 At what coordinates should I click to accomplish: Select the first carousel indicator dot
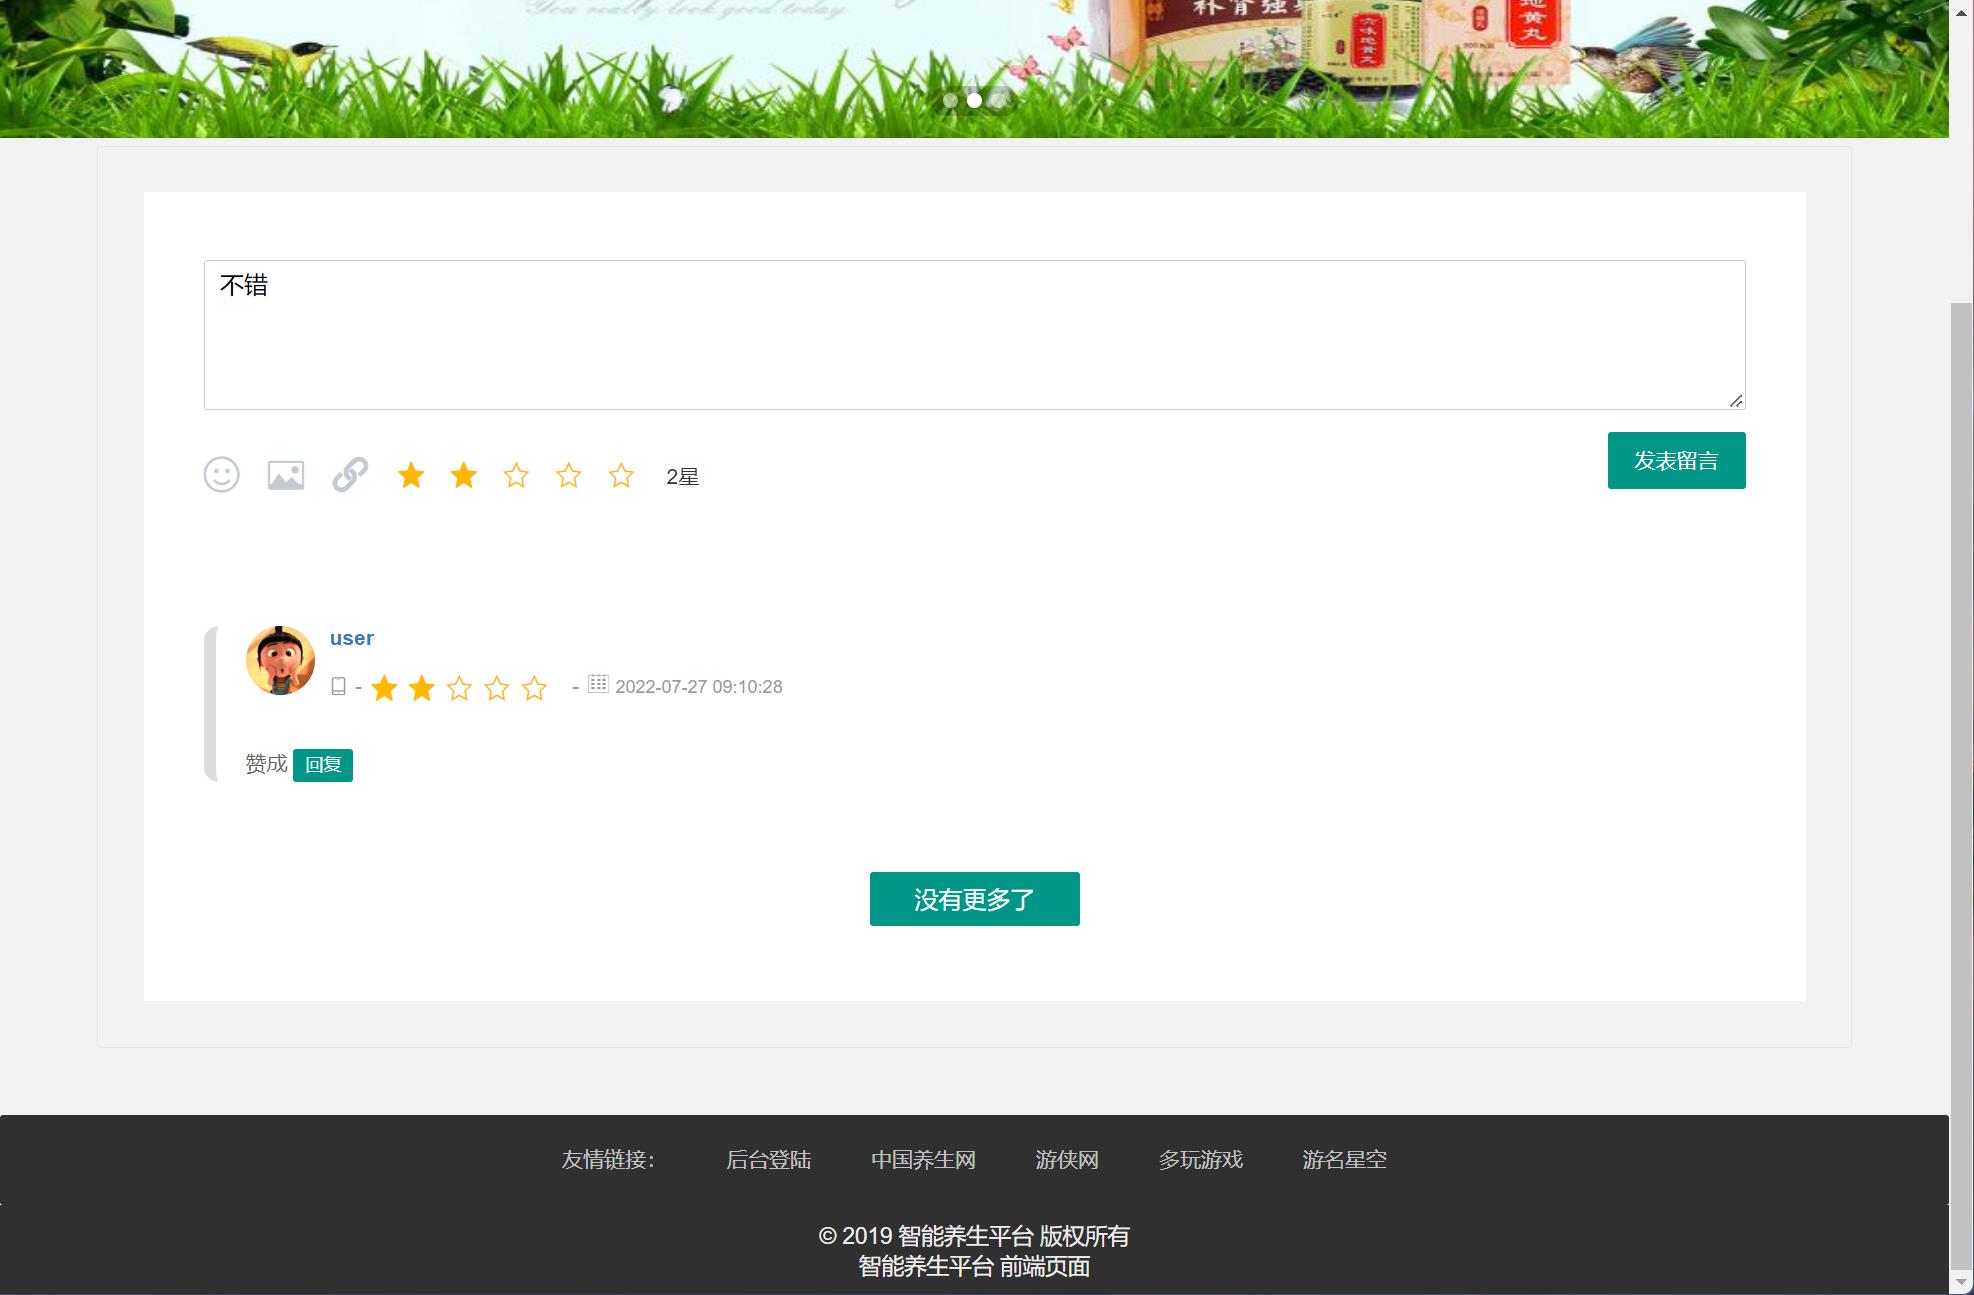click(950, 100)
